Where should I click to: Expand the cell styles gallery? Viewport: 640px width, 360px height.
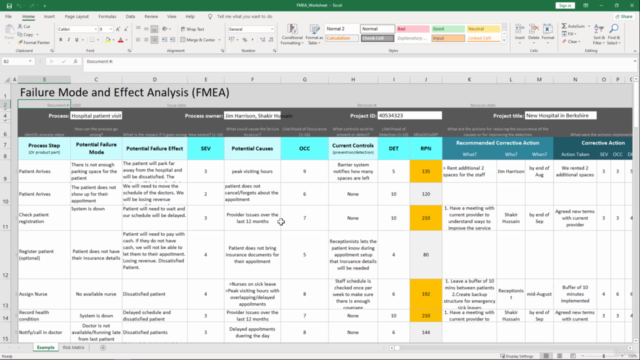(x=504, y=41)
